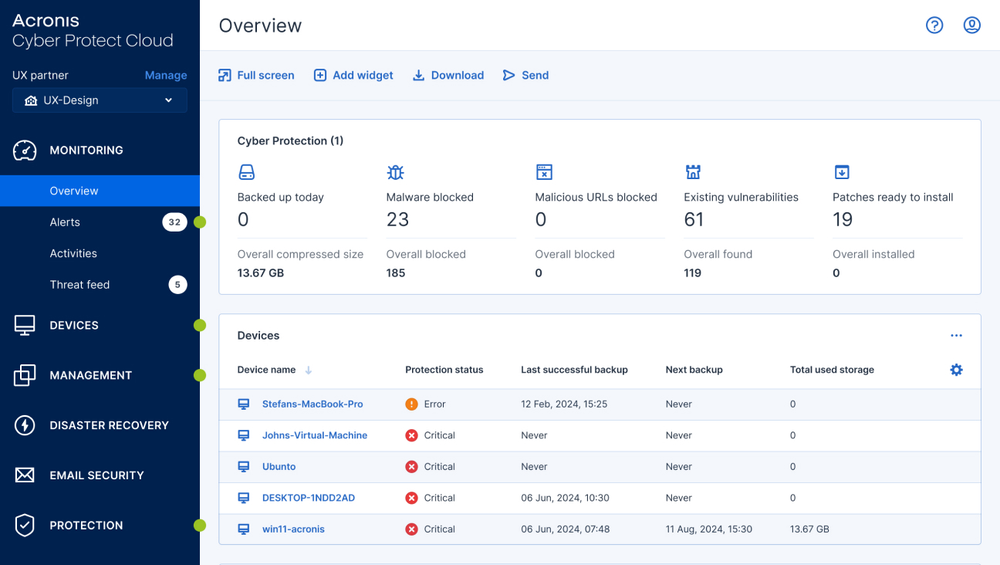Click the Patches ready to install icon

[842, 172]
